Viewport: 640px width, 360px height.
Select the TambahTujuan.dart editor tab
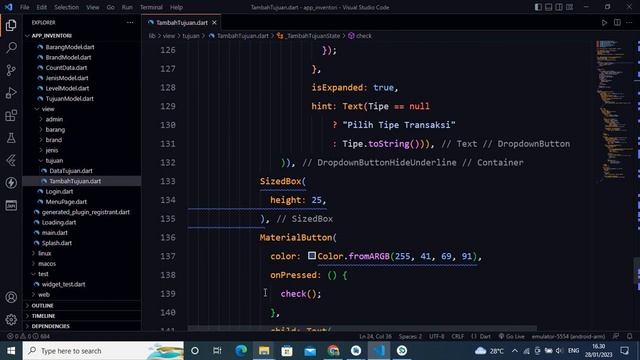pos(182,23)
